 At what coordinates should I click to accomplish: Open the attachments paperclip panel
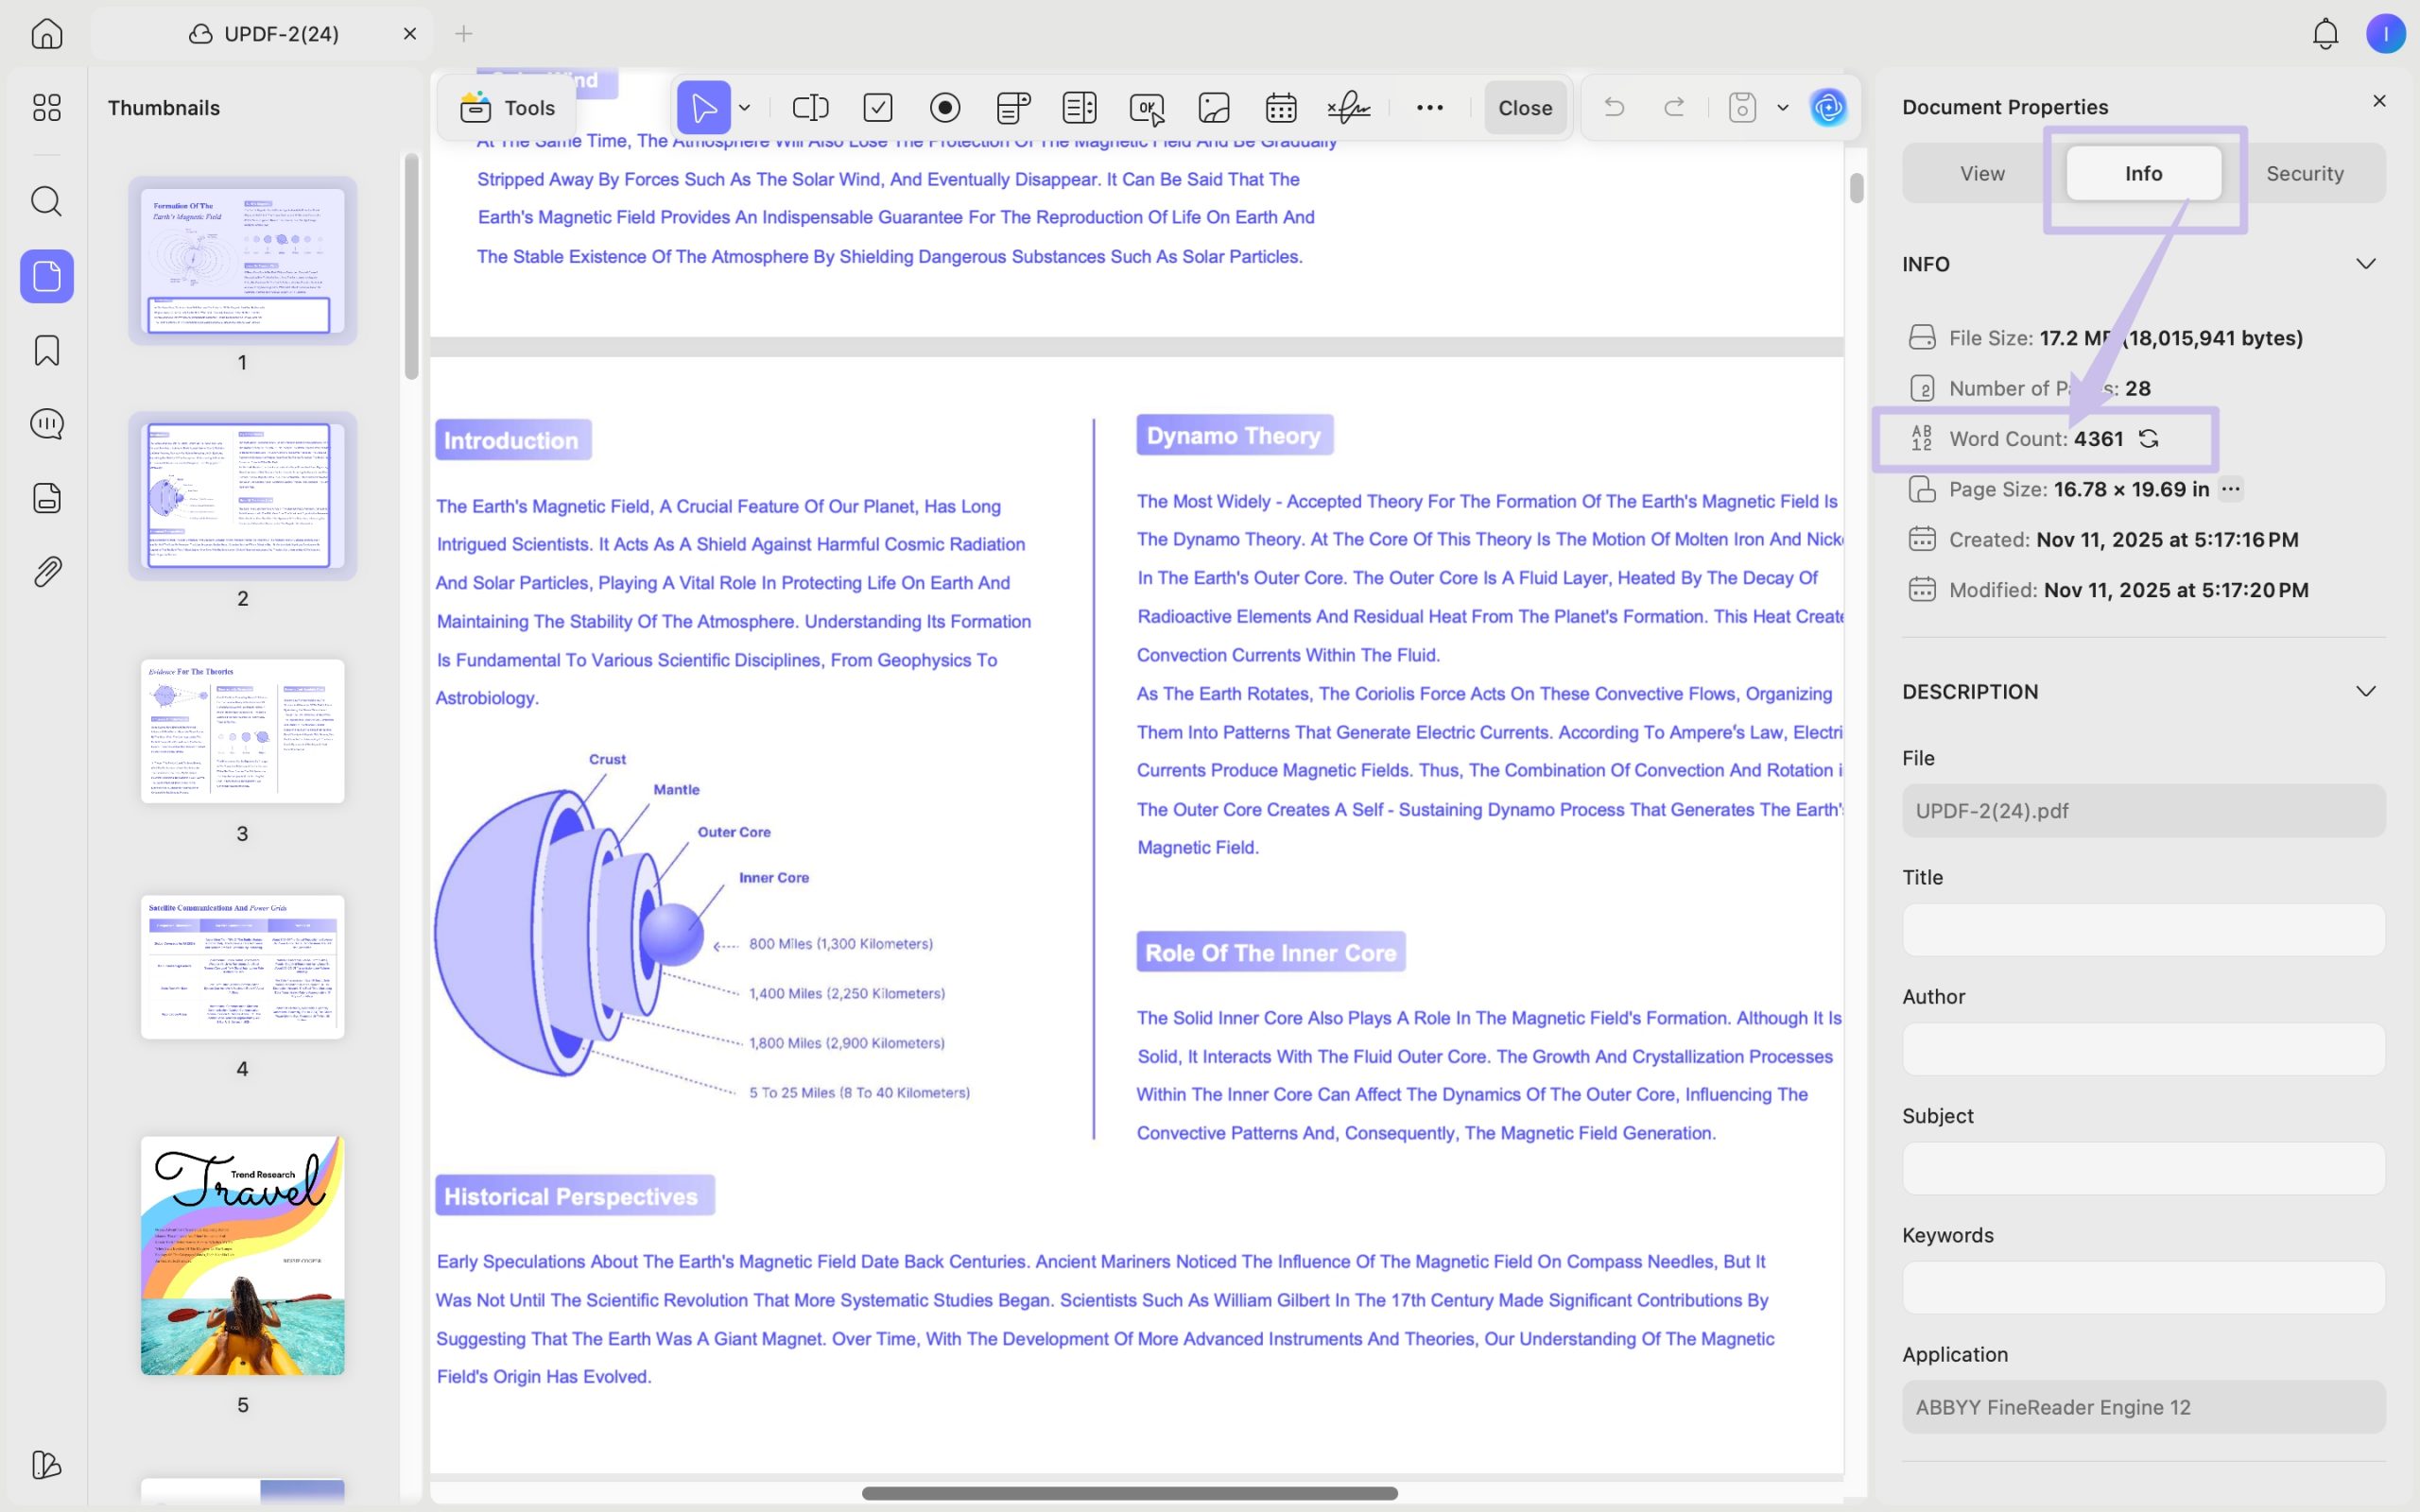tap(46, 571)
